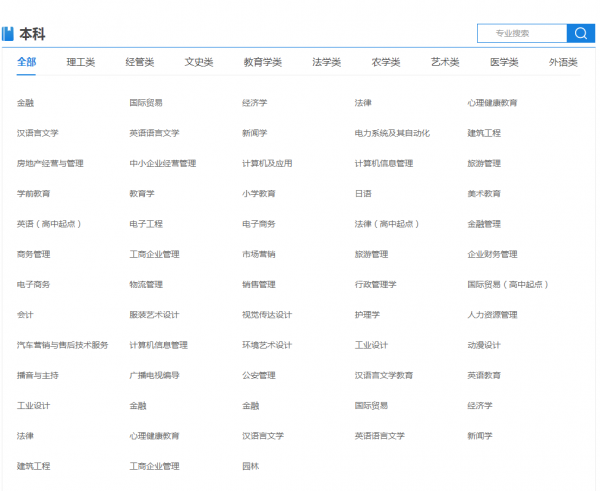Choose the 物流管理 major
The width and height of the screenshot is (600, 491).
pyautogui.click(x=146, y=284)
